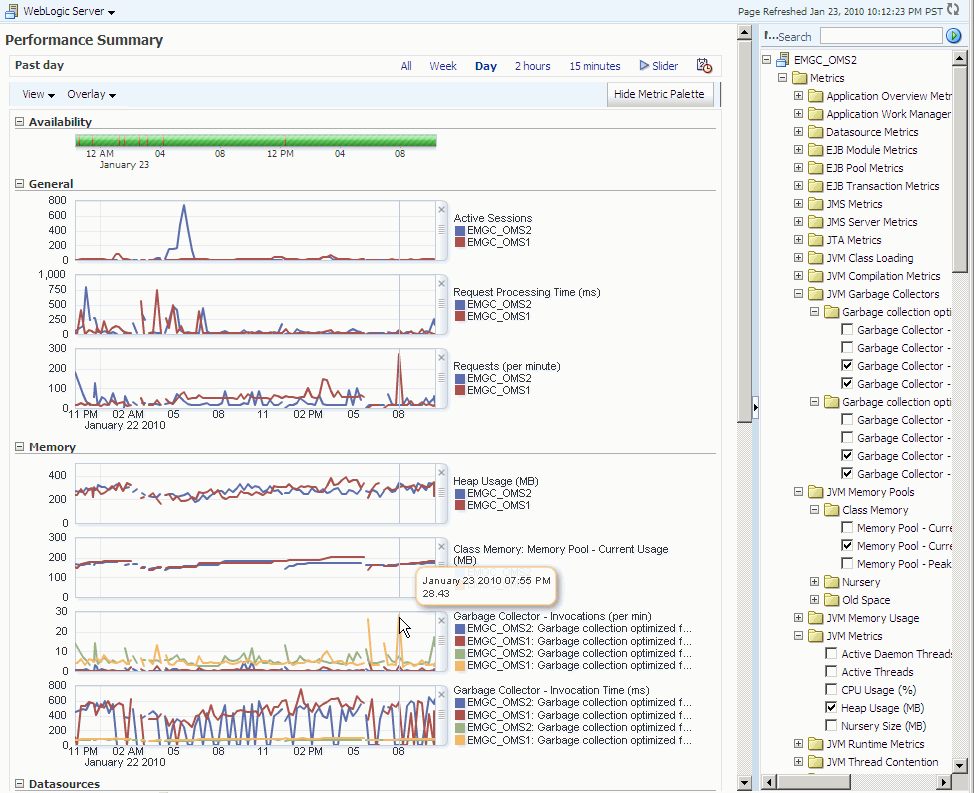Click the Slider play icon
The width and height of the screenshot is (974, 793).
(x=644, y=65)
